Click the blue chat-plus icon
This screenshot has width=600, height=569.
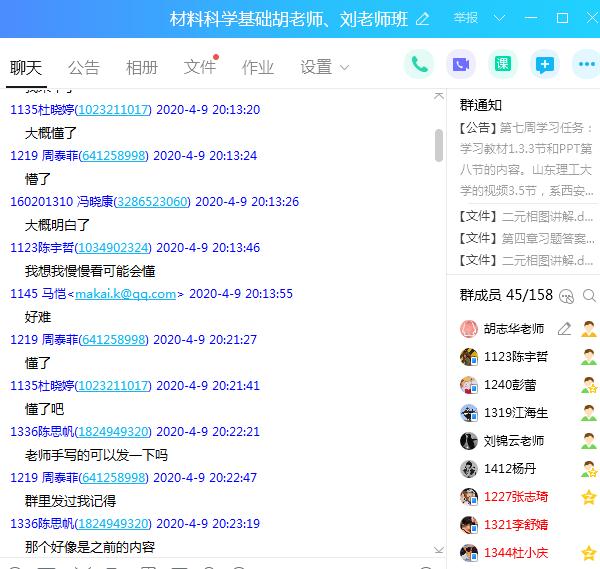(x=544, y=65)
